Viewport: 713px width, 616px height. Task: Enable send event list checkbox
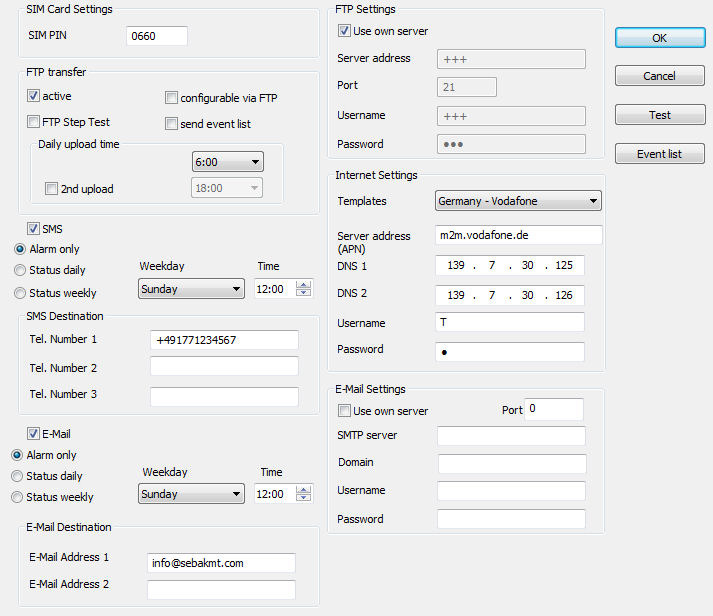click(x=171, y=123)
